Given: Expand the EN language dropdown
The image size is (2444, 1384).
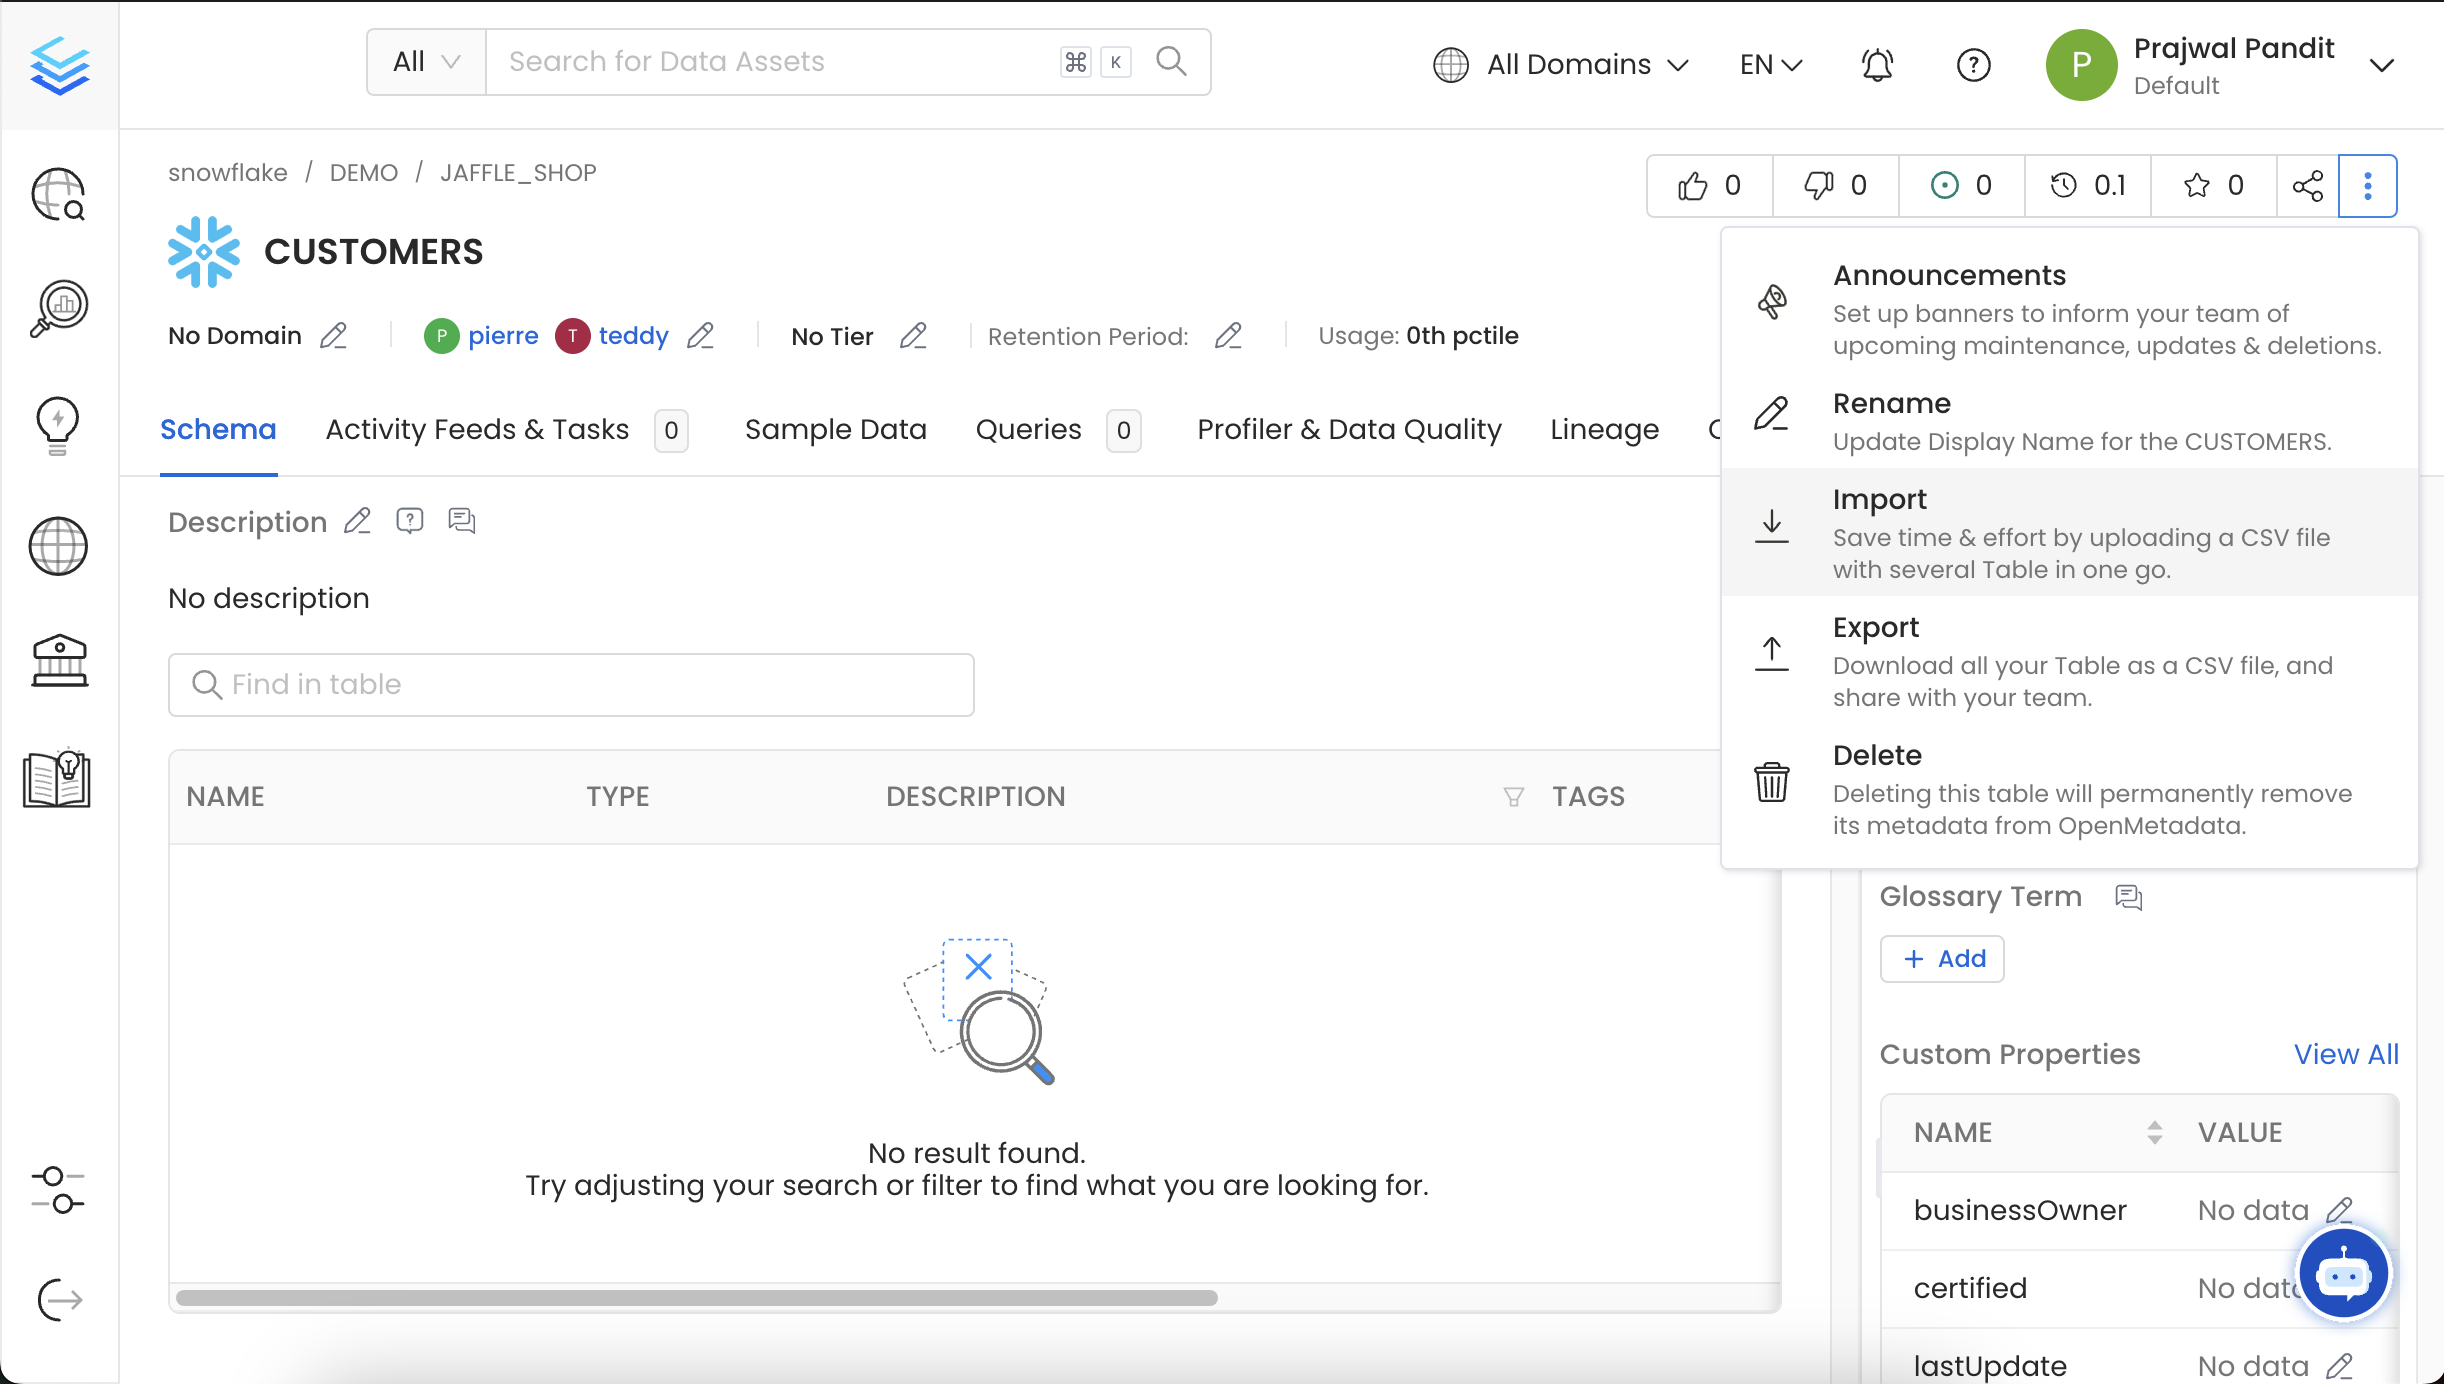Looking at the screenshot, I should coord(1770,65).
